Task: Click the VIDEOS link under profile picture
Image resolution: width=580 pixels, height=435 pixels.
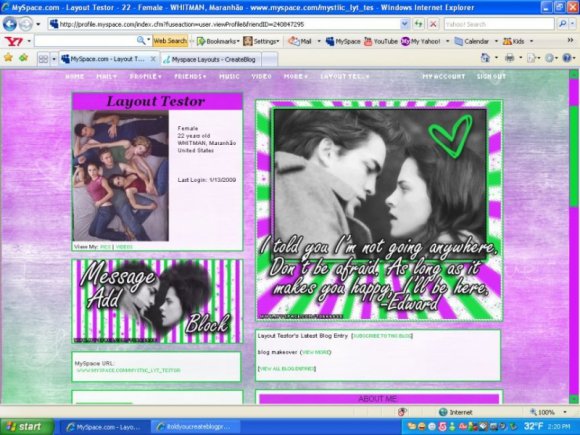Action: click(x=124, y=246)
